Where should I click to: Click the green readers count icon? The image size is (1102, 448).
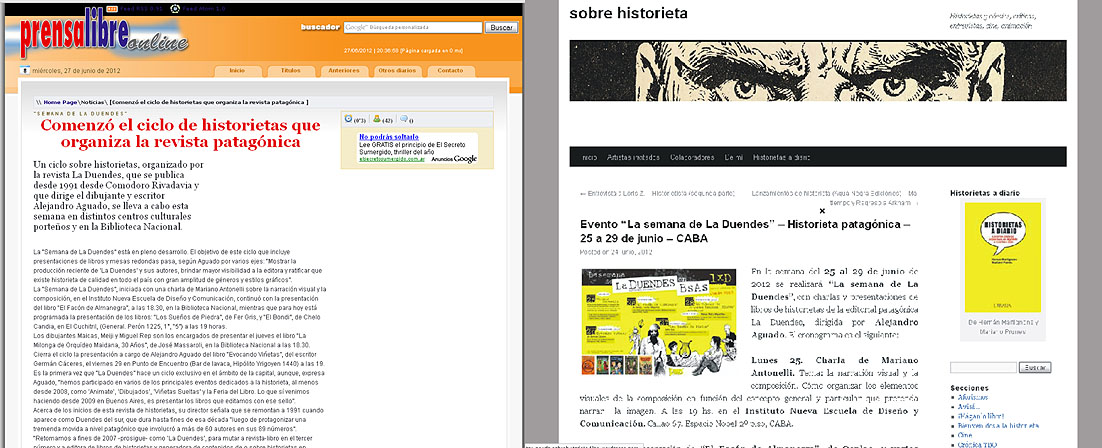pos(377,119)
